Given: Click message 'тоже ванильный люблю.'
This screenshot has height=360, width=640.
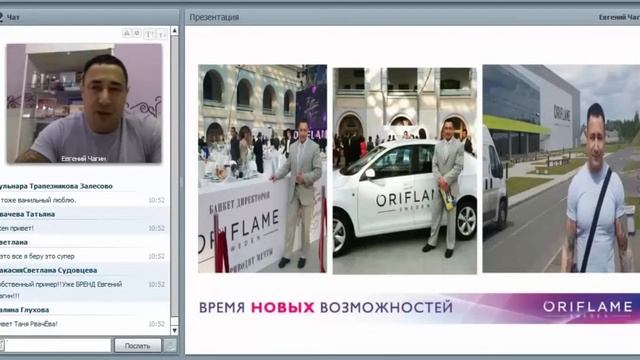Looking at the screenshot, I should pos(38,200).
